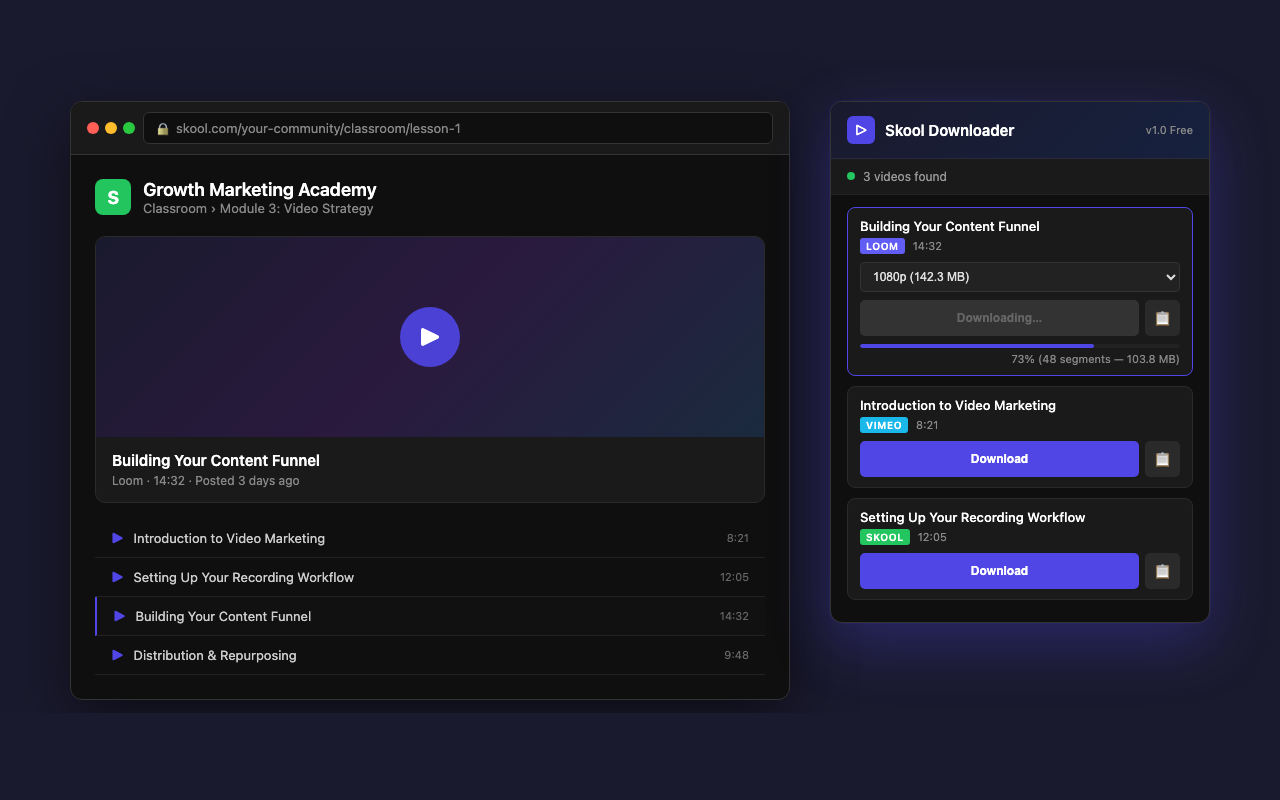Click the yellow minimize window dot
The width and height of the screenshot is (1280, 800).
tap(111, 128)
